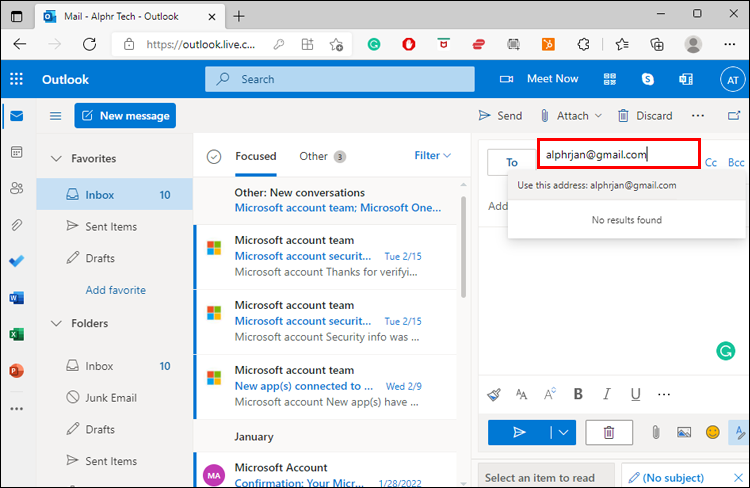750x488 pixels.
Task: Attach a file using the bottom paperclip icon
Action: (x=656, y=433)
